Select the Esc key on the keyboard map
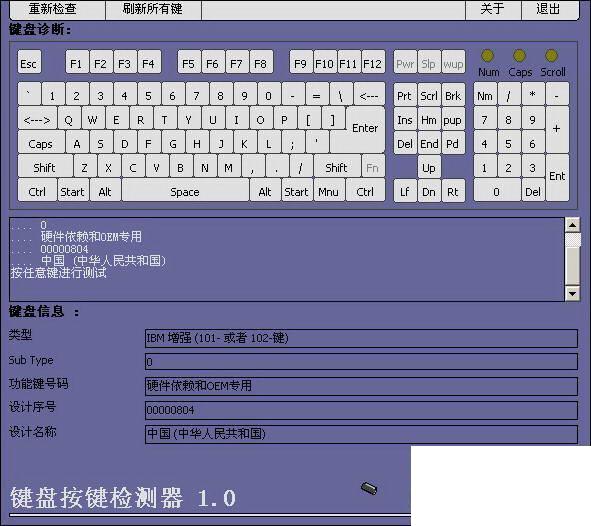Screen dimensions: 591x526 29,63
